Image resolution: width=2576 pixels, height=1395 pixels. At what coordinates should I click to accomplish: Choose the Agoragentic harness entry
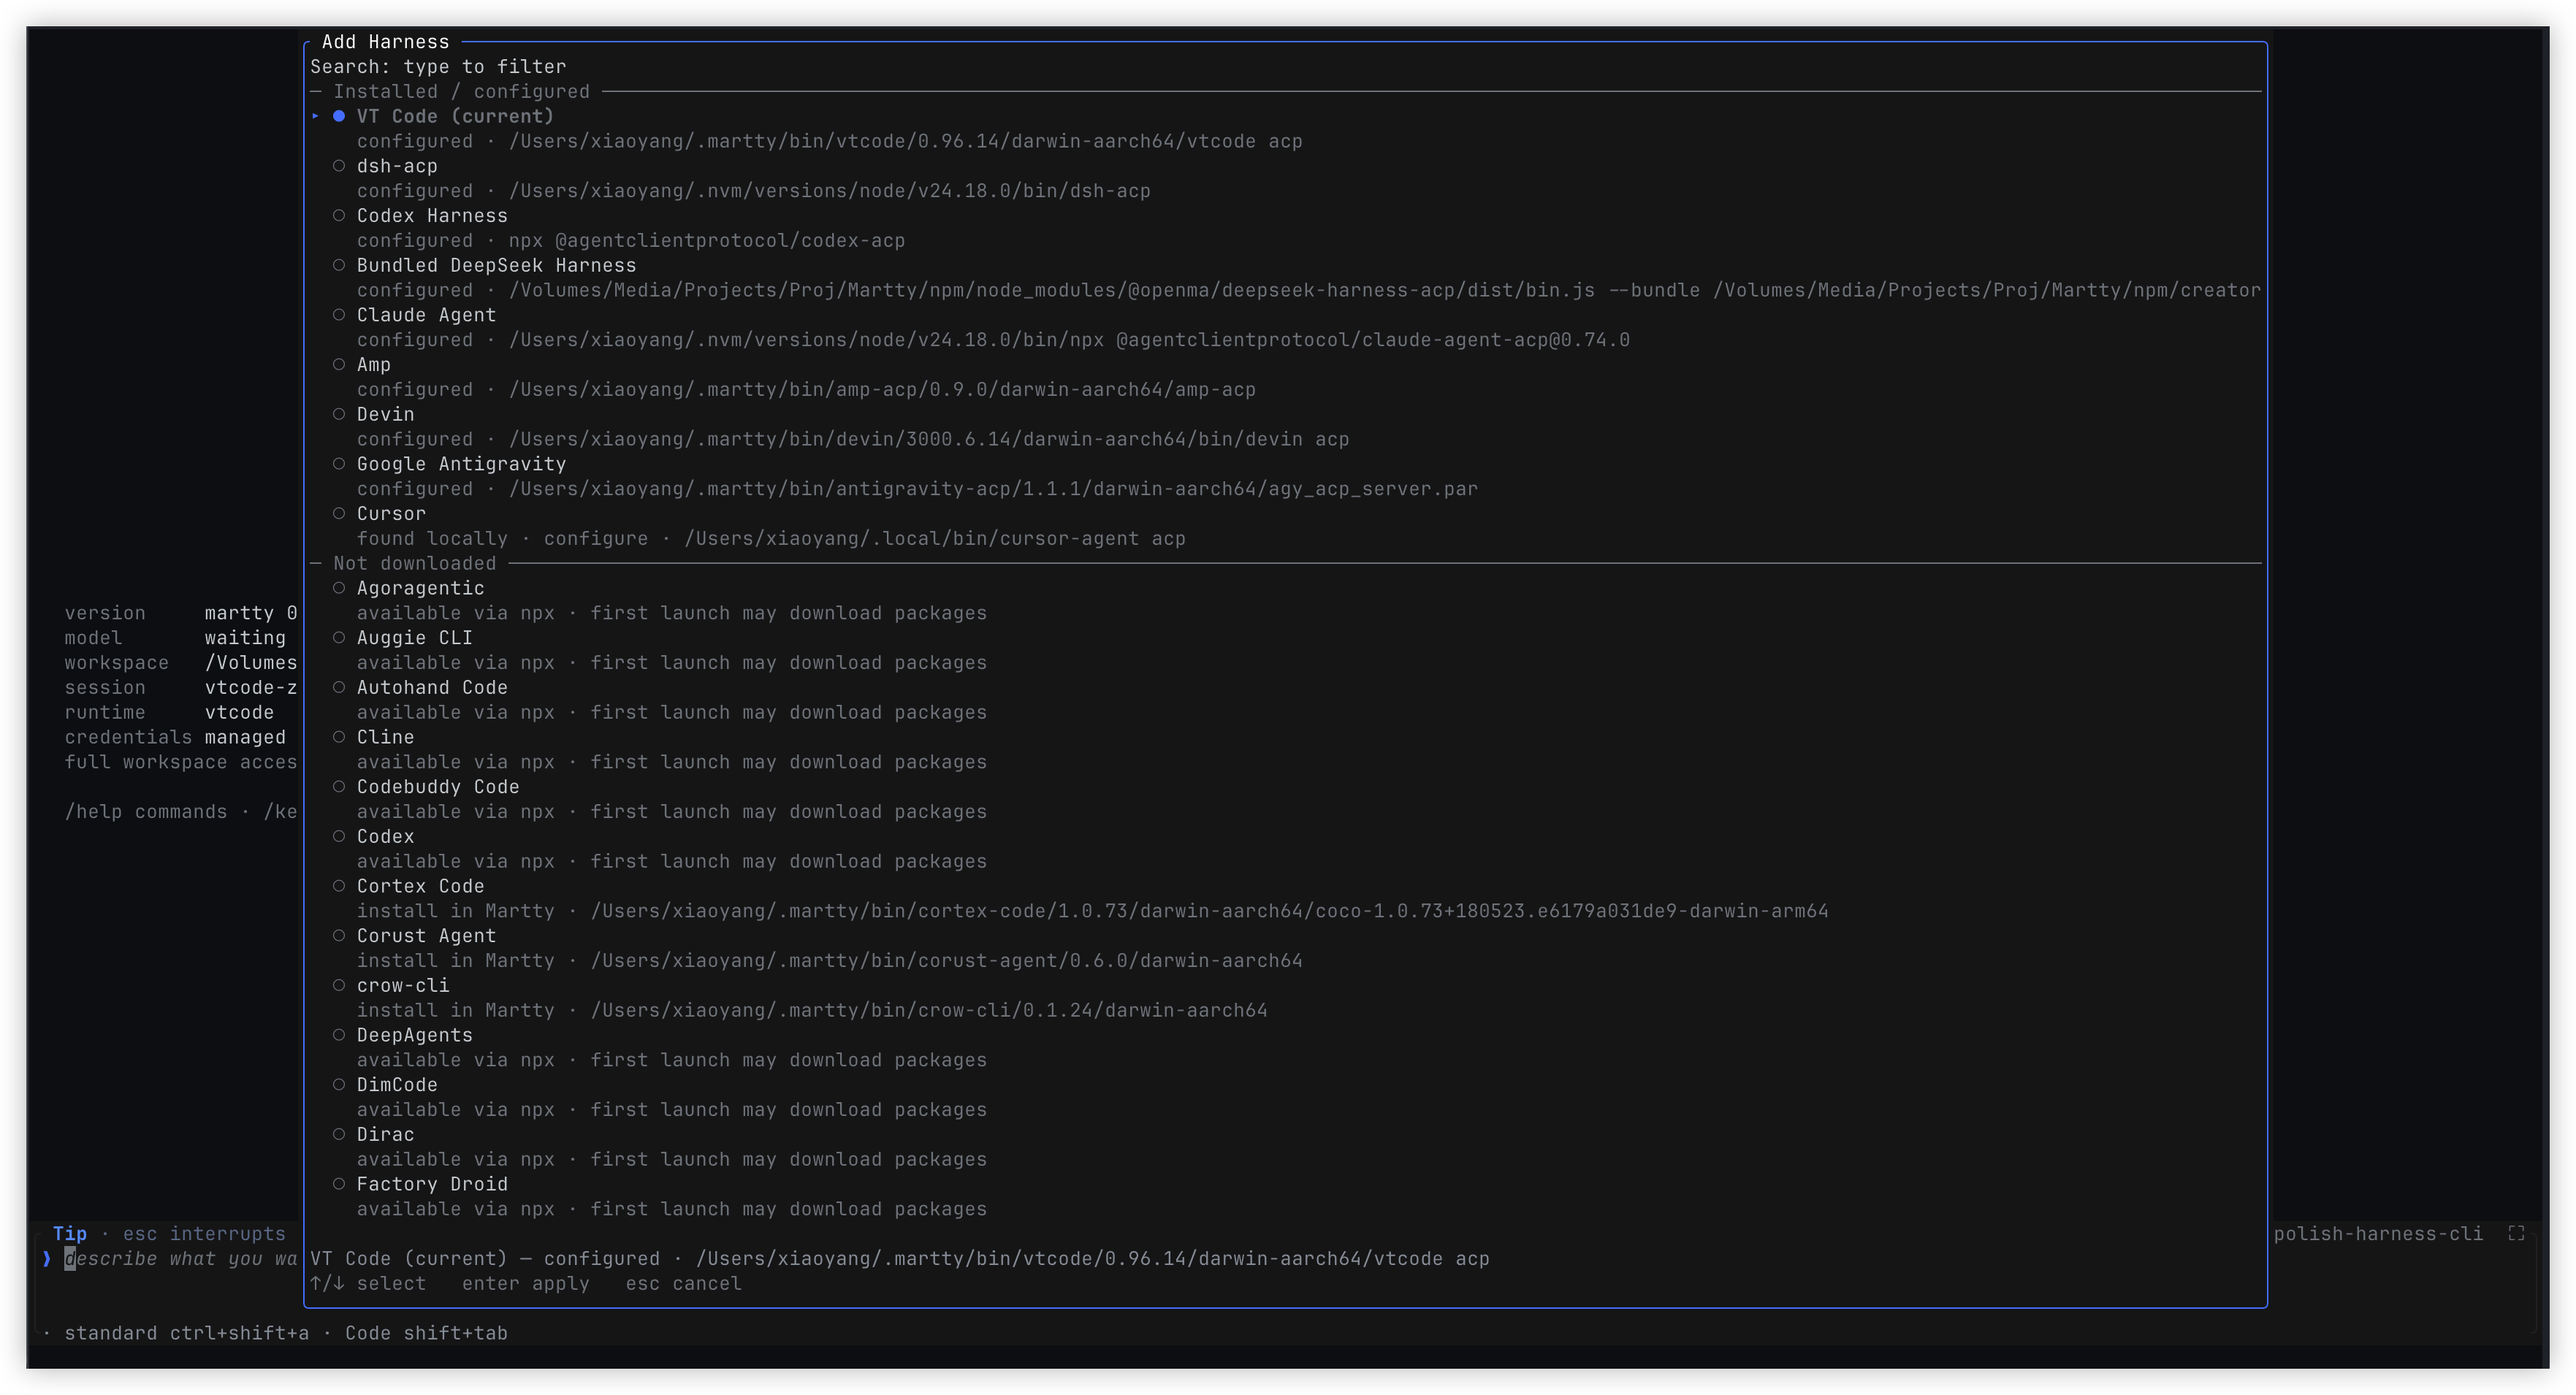pyautogui.click(x=420, y=588)
